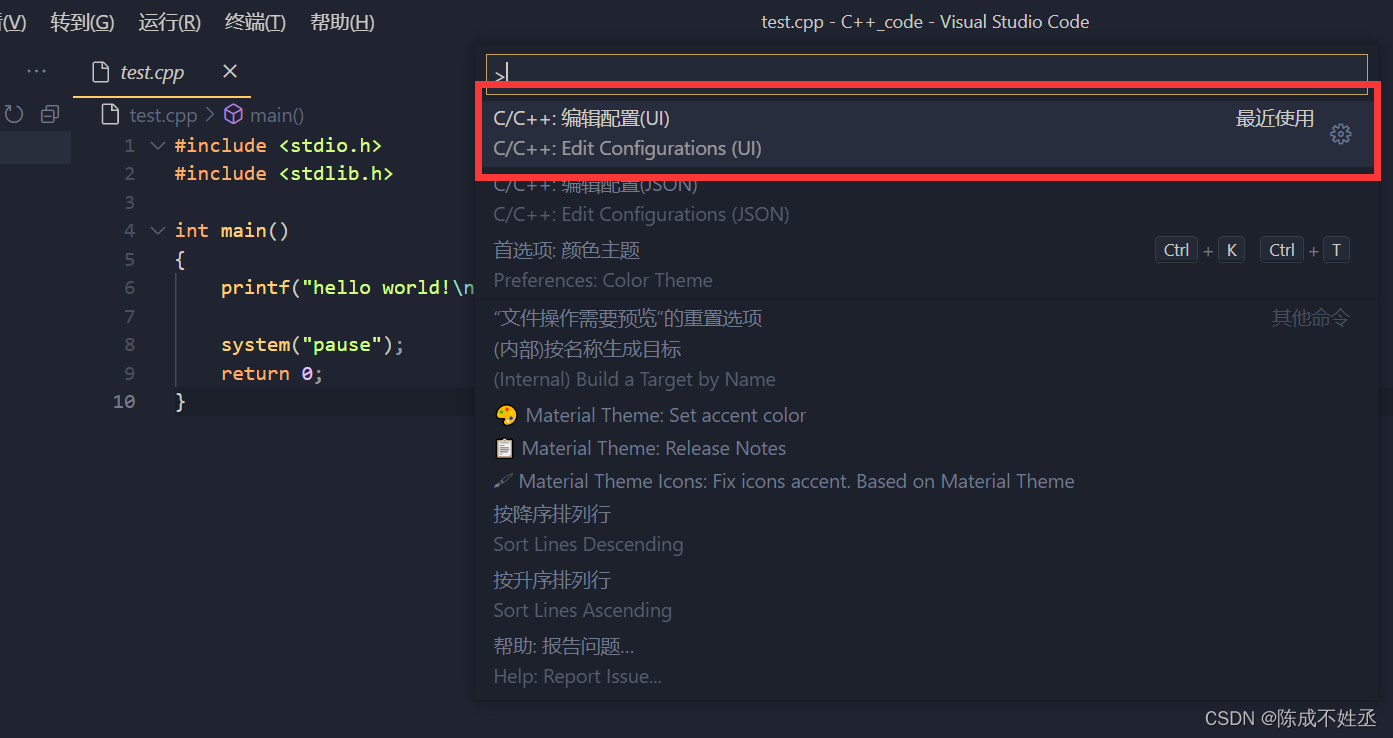Viewport: 1393px width, 738px height.
Task: Select C/C++: 编辑配置(UI) command
Action: 926,133
